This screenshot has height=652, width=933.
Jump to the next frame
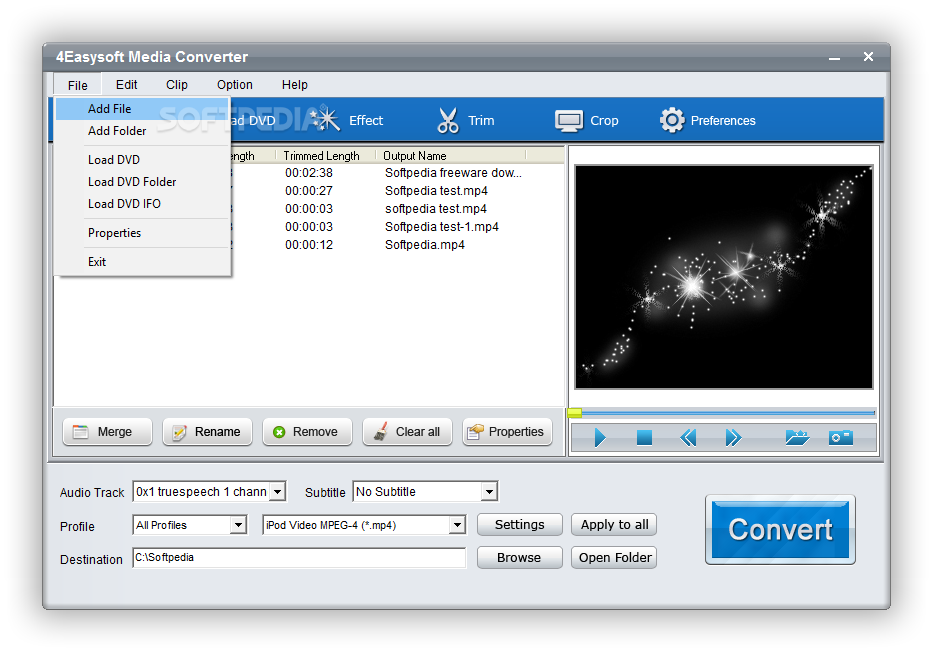coord(733,438)
